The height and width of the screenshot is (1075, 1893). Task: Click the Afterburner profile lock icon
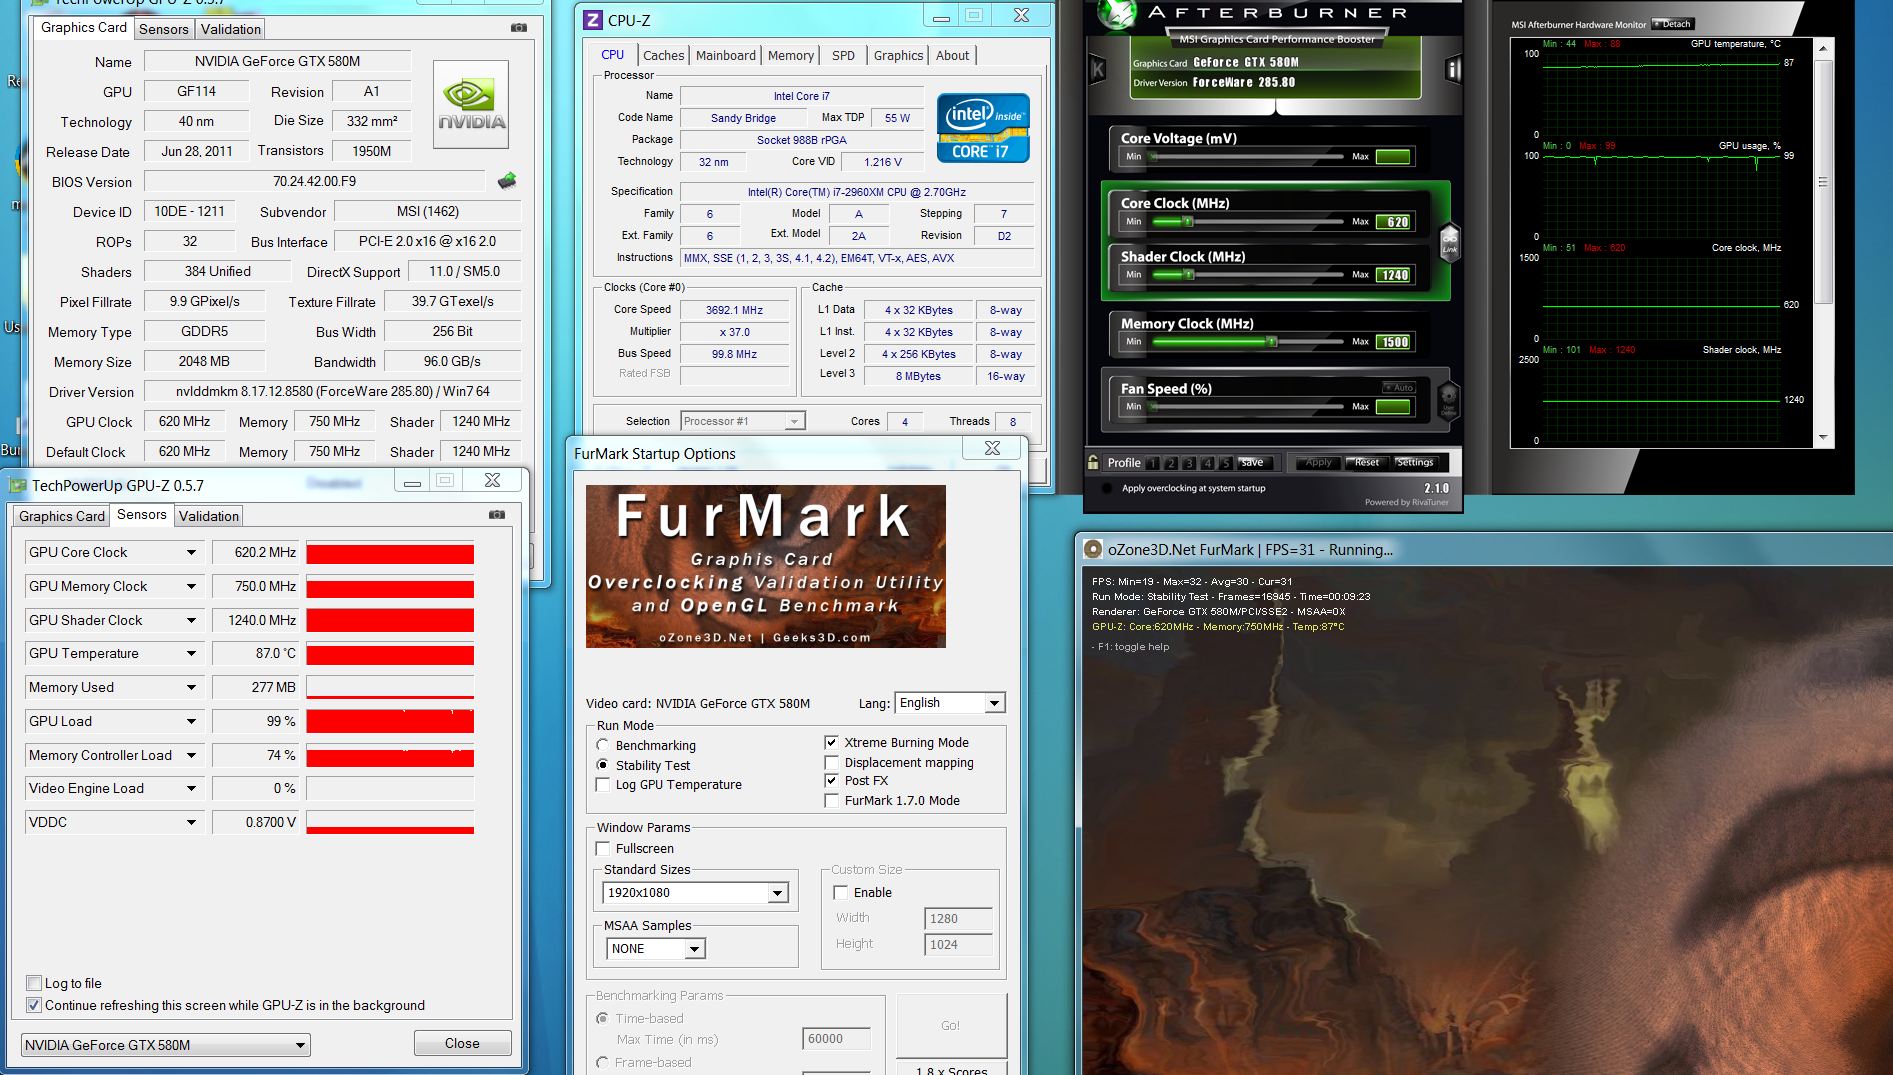coord(1093,462)
